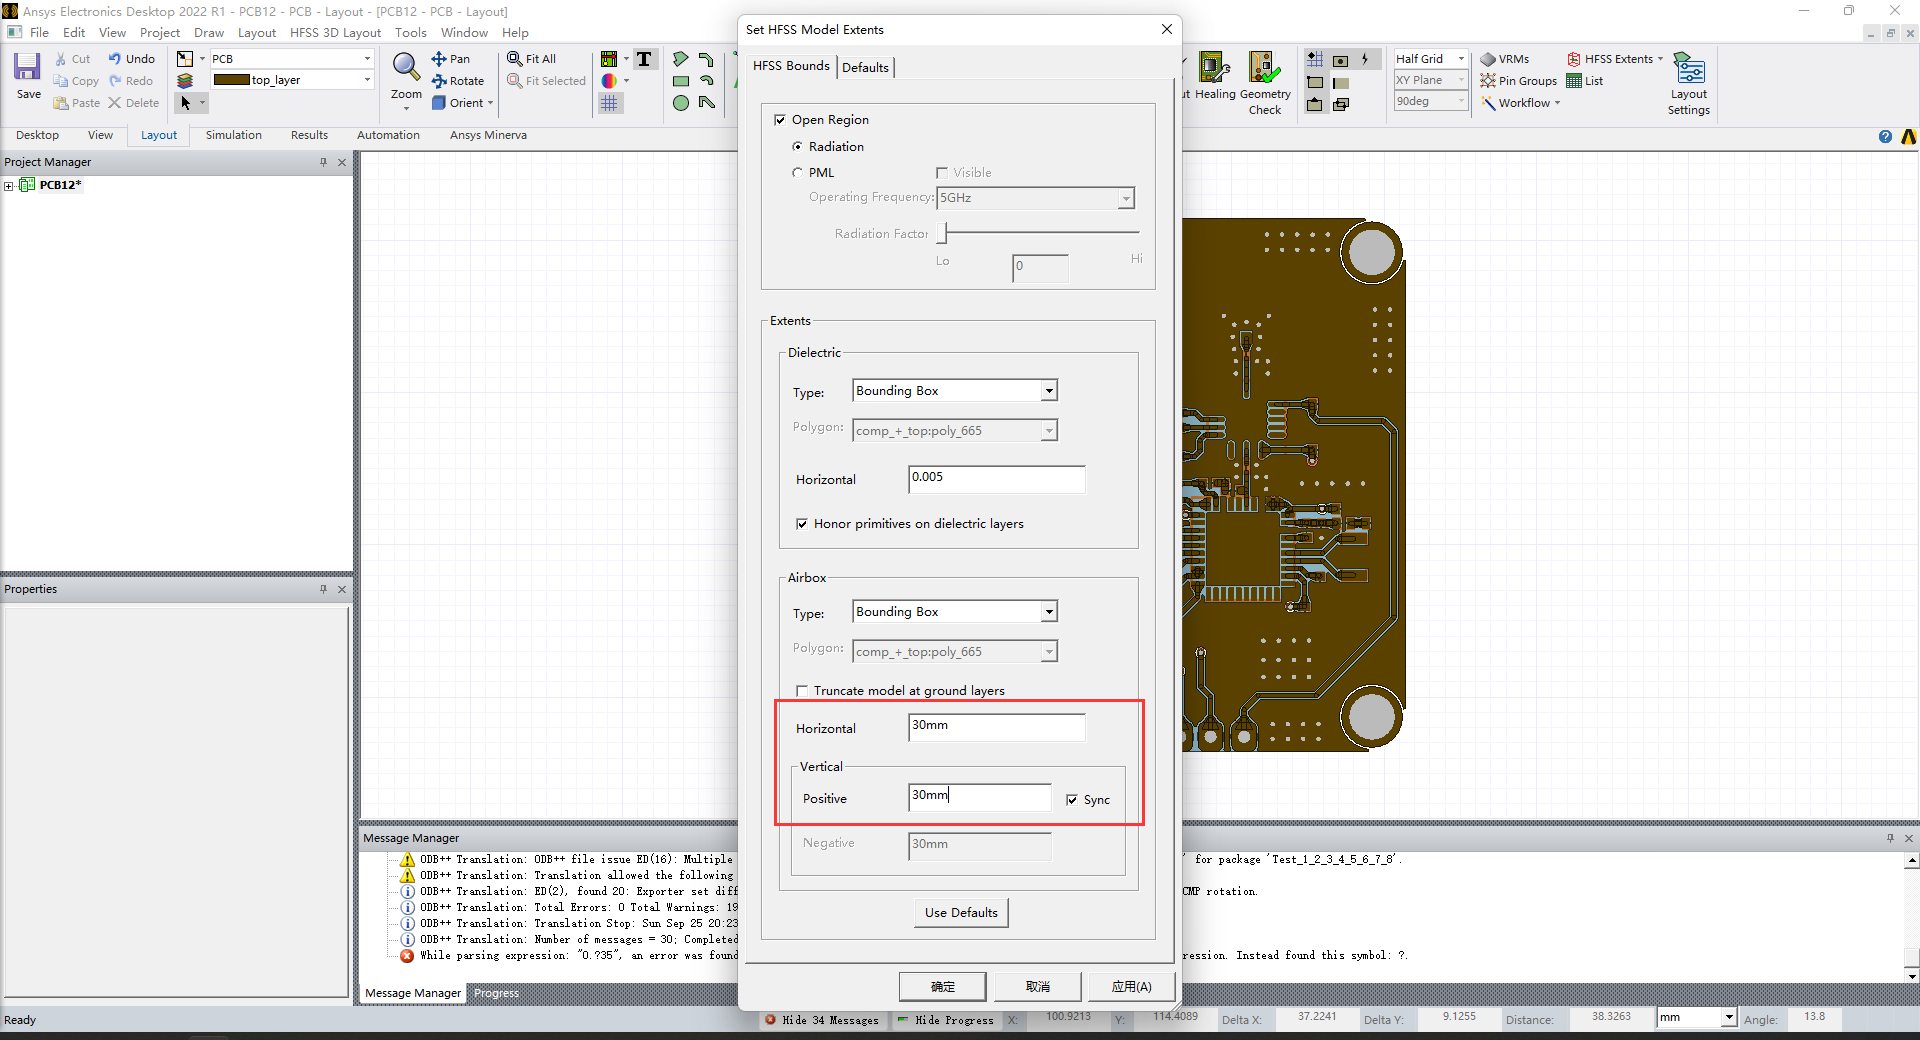Viewport: 1920px width, 1040px height.
Task: Click the Airbox Horizontal 30mm field
Action: (997, 727)
